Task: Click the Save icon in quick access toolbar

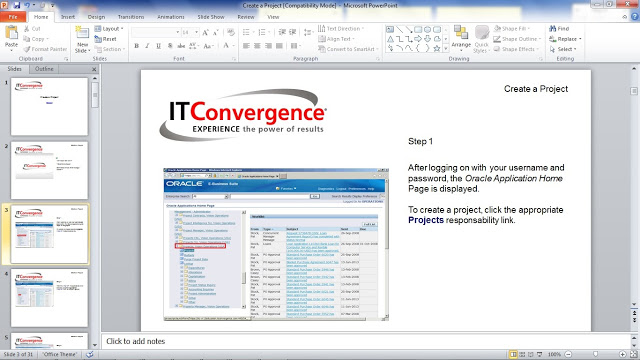Action: [x=17, y=5]
